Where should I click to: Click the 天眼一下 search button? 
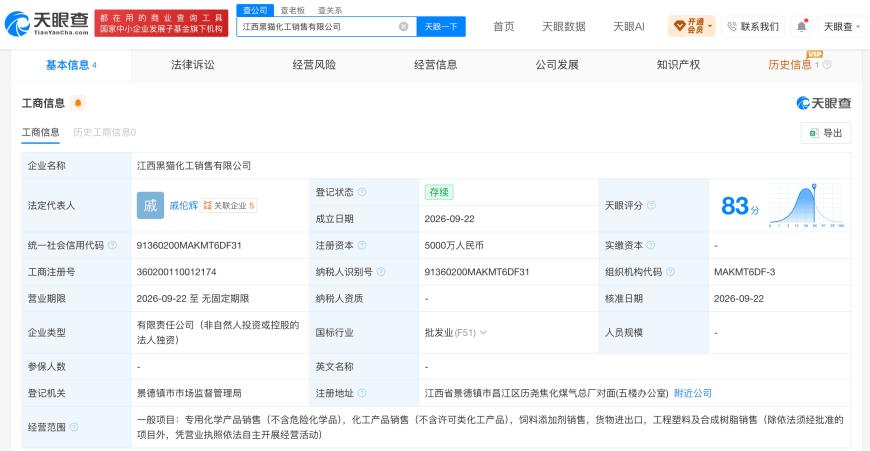click(x=441, y=26)
